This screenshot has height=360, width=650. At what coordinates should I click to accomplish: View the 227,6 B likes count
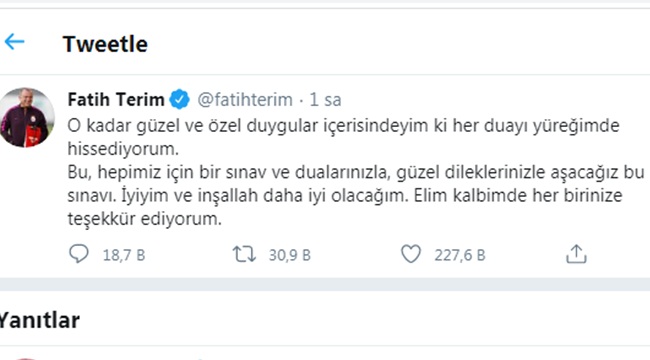(460, 255)
